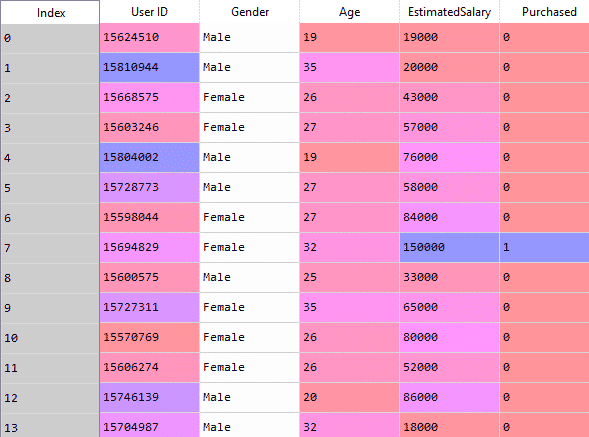Click the Age cell in row 12

pyautogui.click(x=349, y=398)
